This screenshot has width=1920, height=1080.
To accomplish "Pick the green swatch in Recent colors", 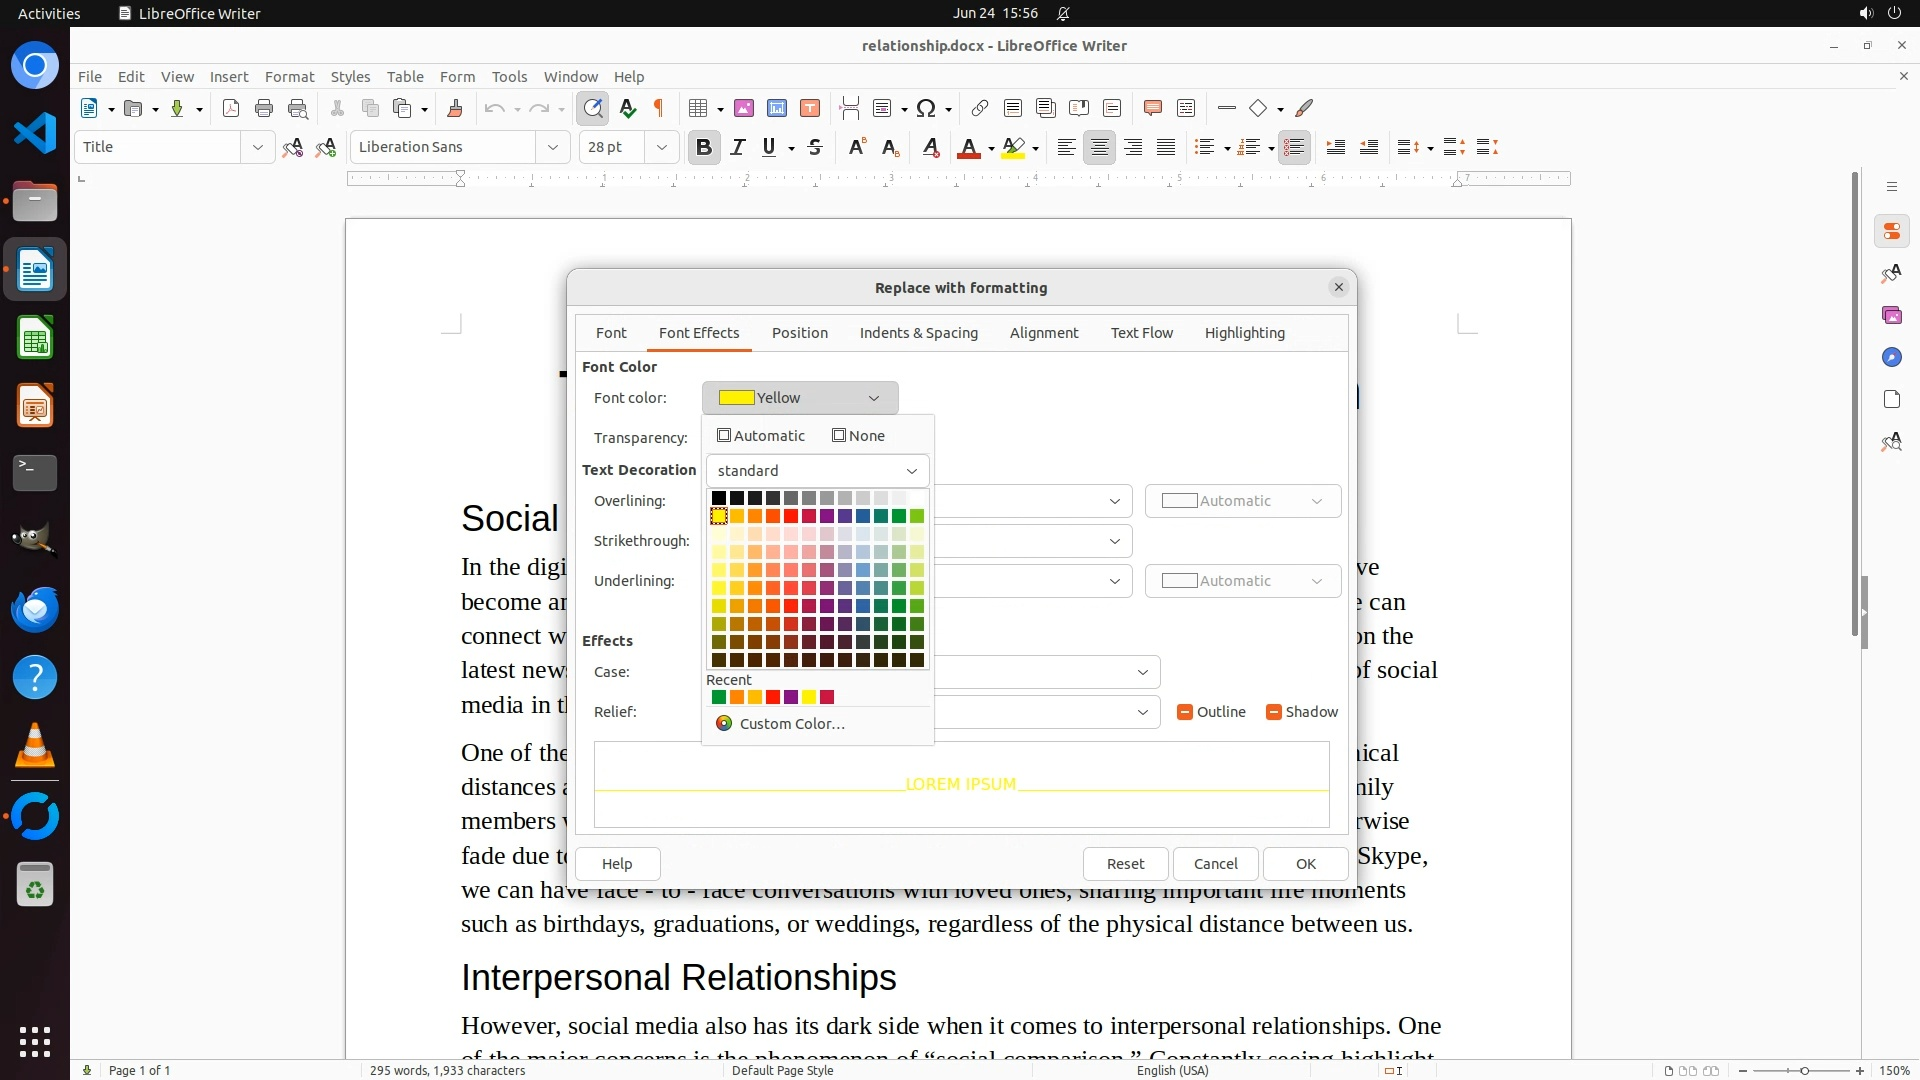I will tap(719, 697).
